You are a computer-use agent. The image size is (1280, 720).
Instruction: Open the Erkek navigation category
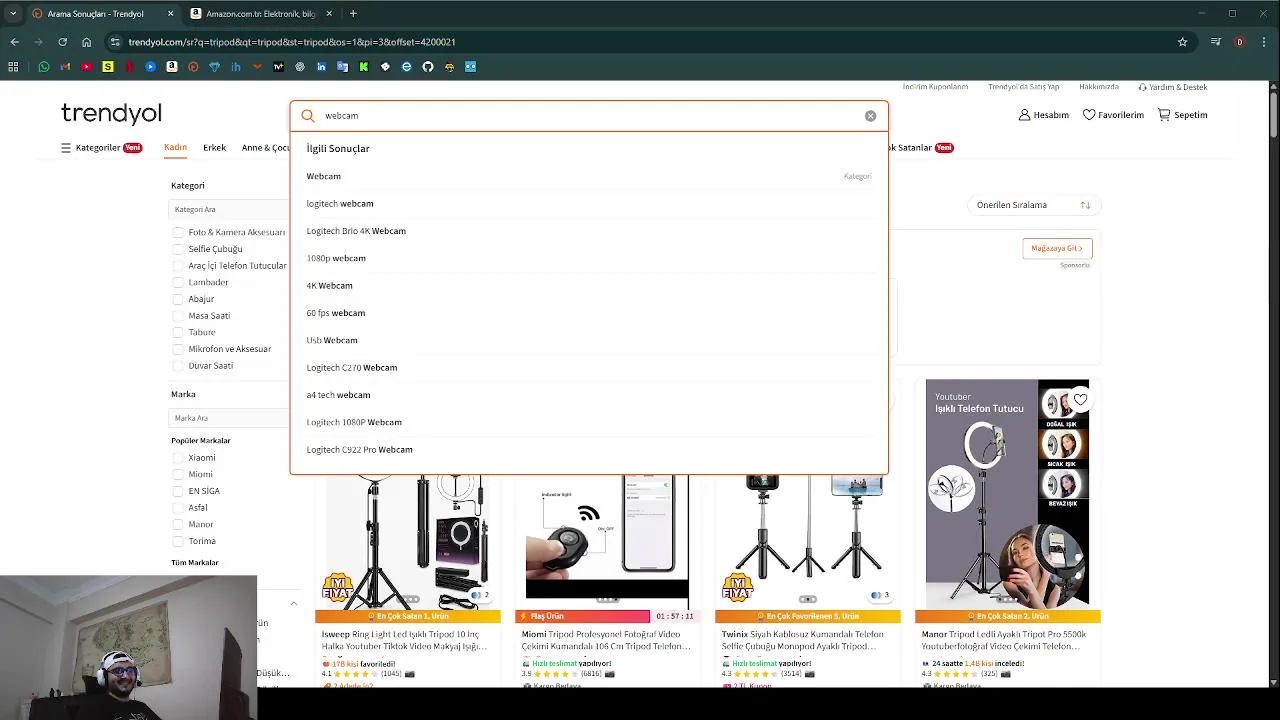[x=214, y=148]
